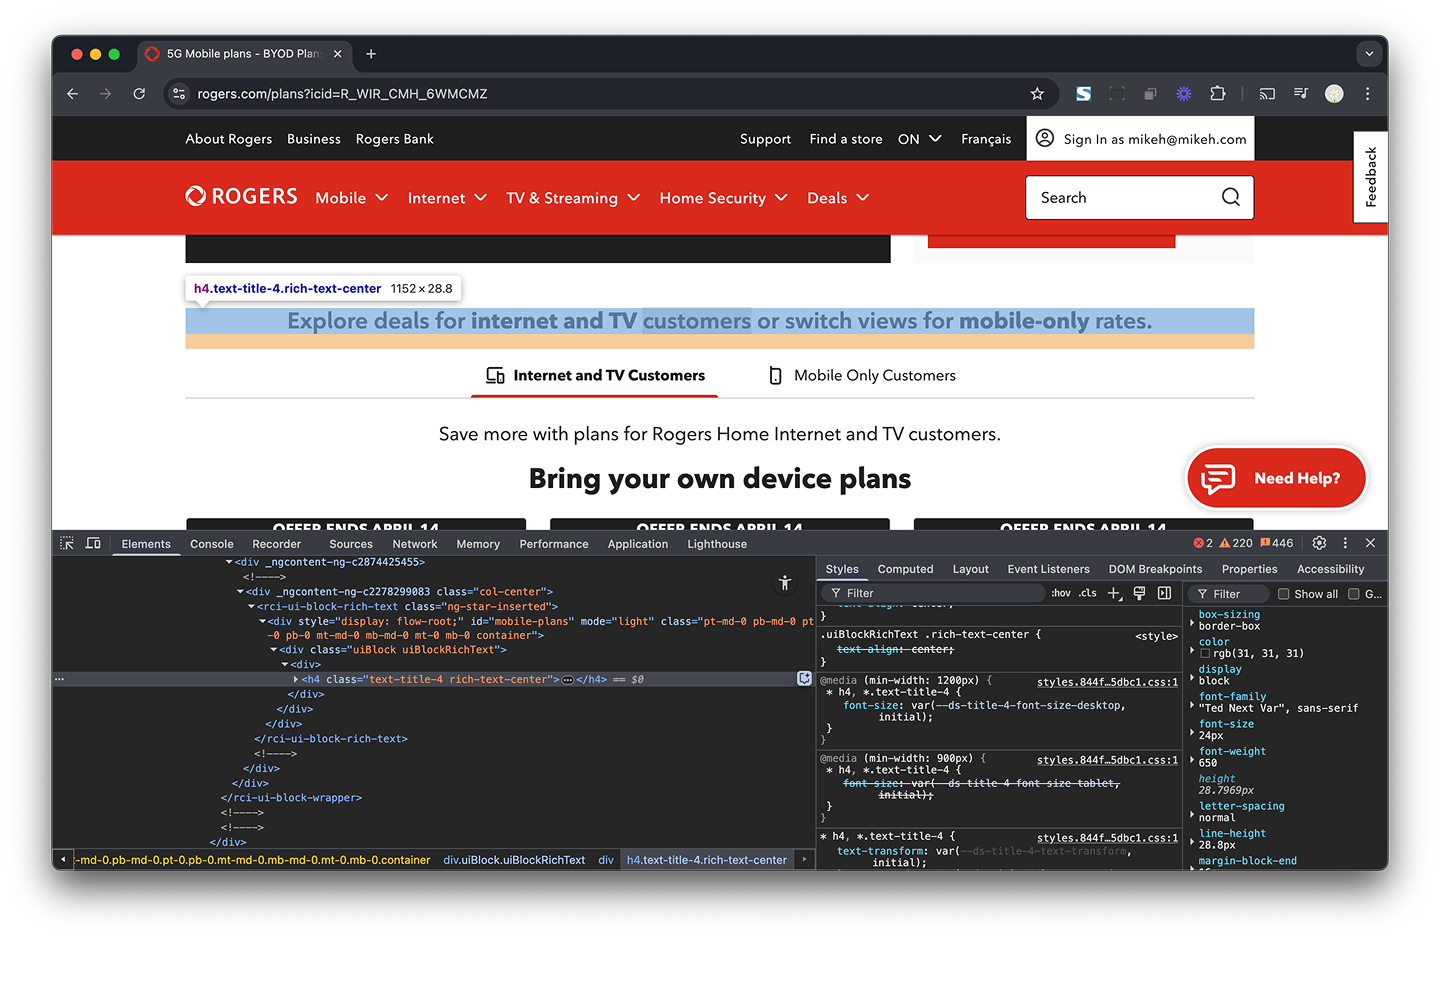The image size is (1440, 992).
Task: Open the Lighthouse tab in DevTools
Action: point(717,544)
